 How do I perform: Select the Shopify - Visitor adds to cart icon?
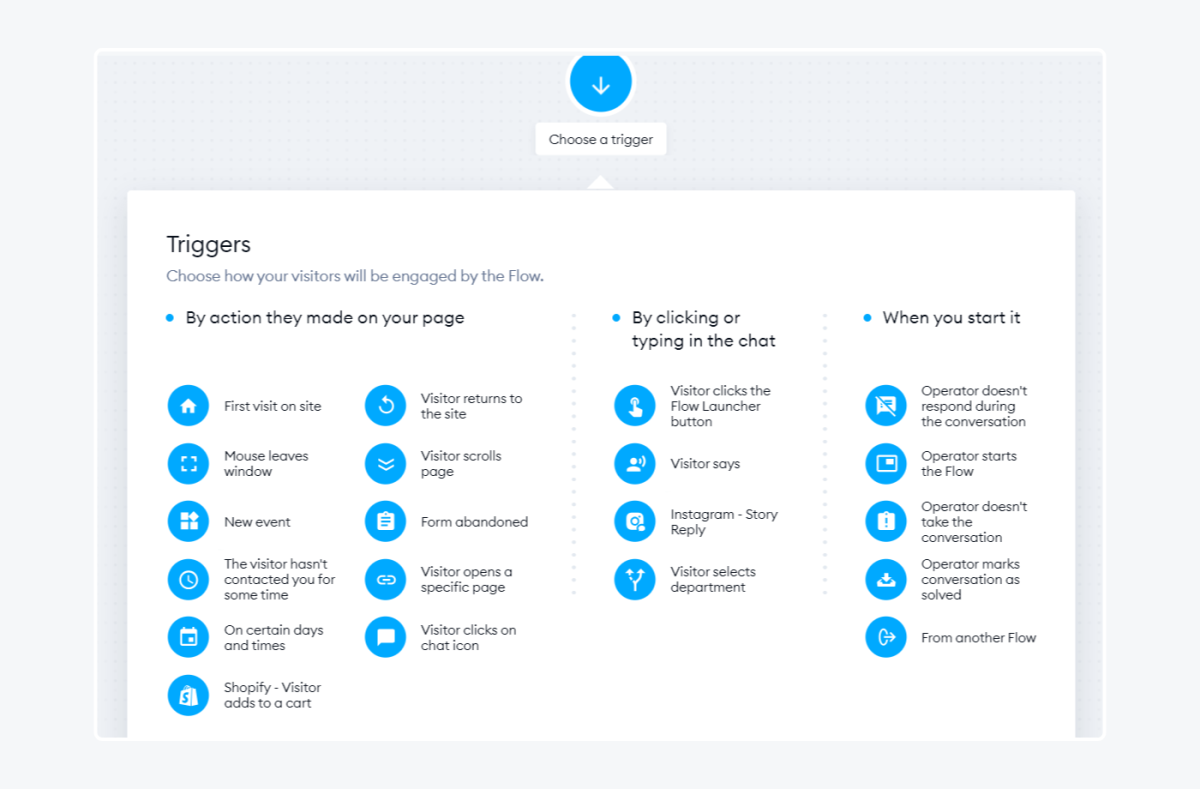point(188,695)
